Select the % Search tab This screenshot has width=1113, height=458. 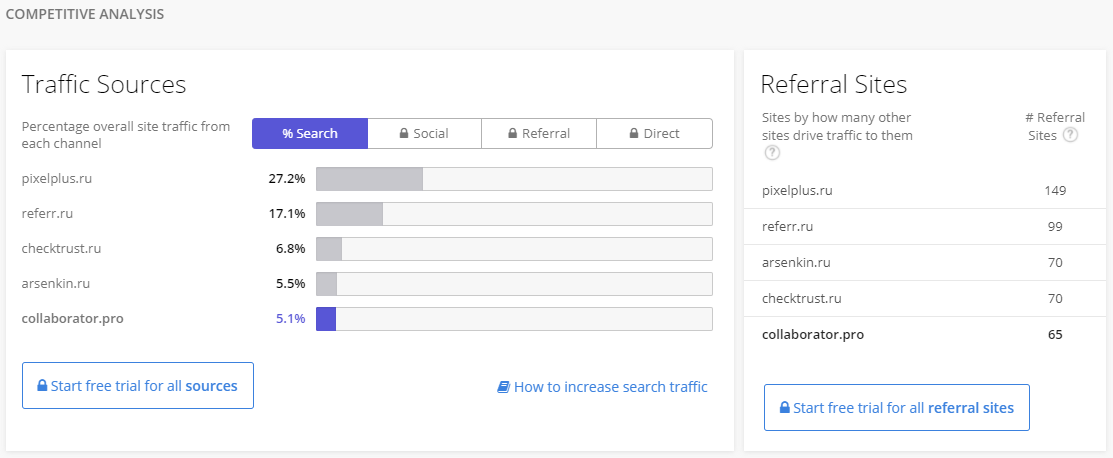pyautogui.click(x=310, y=134)
